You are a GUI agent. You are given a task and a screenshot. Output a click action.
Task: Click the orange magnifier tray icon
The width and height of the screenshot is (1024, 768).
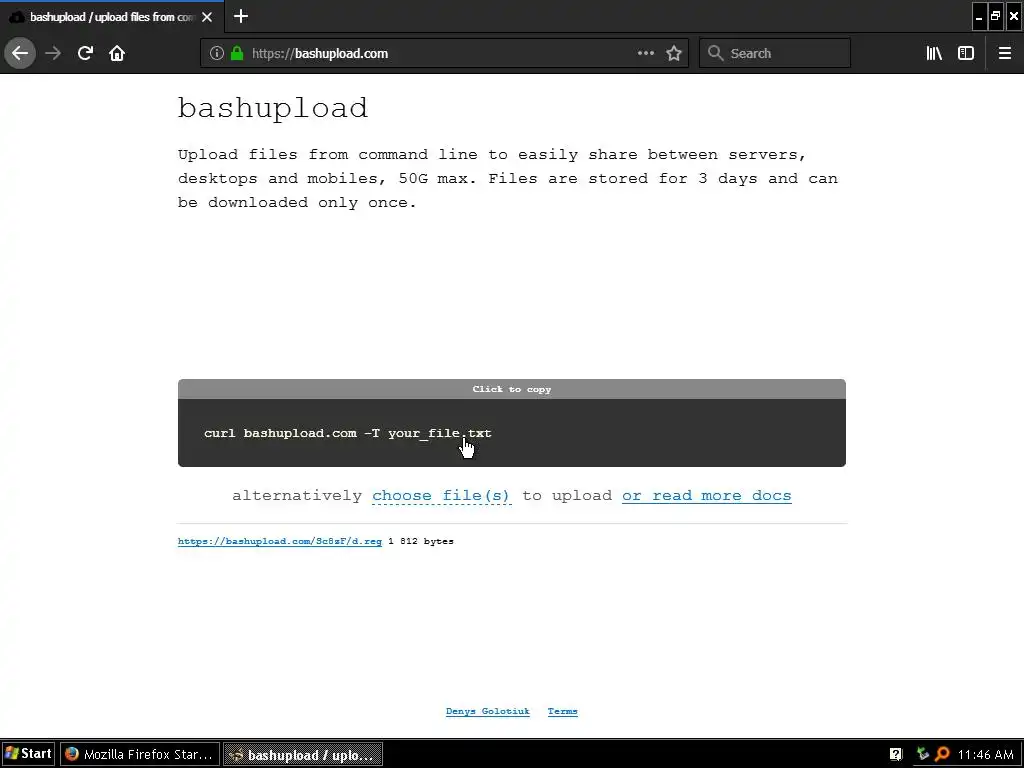click(x=942, y=754)
